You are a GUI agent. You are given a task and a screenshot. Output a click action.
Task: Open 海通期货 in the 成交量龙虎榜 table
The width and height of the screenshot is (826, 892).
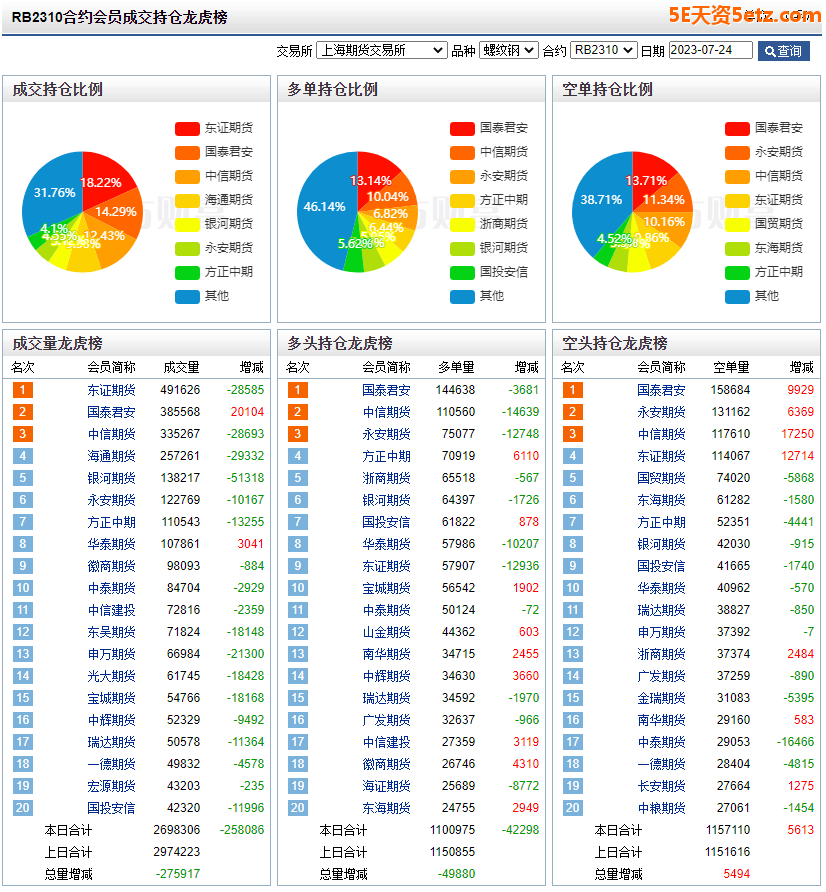pyautogui.click(x=111, y=456)
